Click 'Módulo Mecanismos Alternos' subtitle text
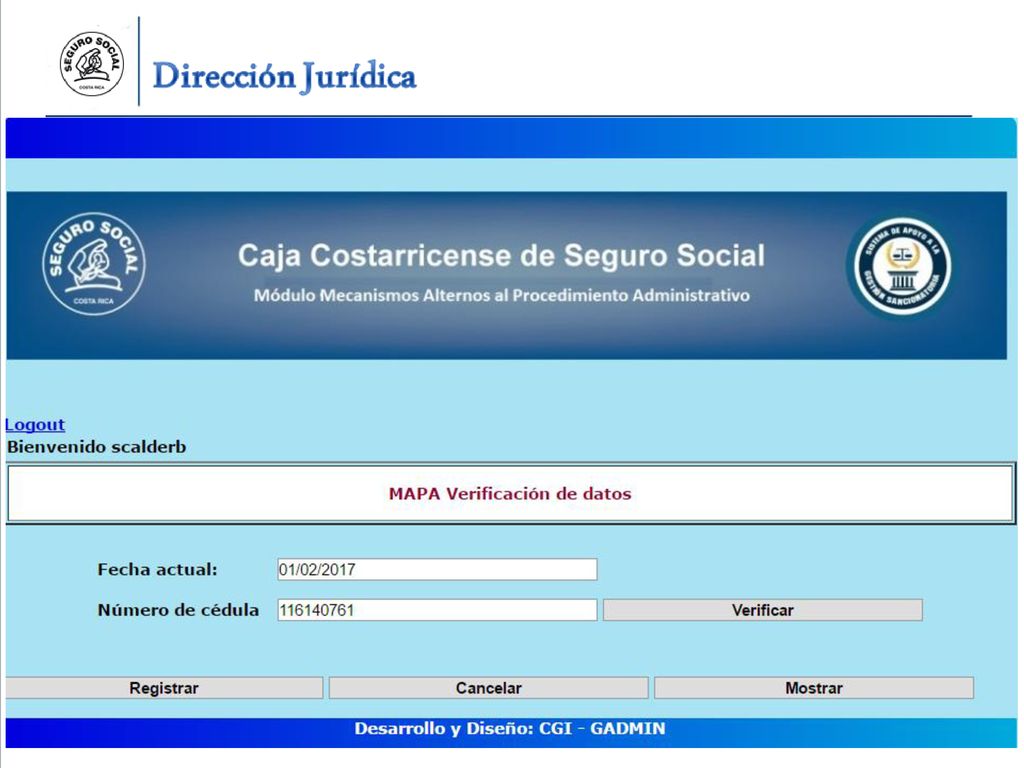1024x768 pixels. (502, 295)
